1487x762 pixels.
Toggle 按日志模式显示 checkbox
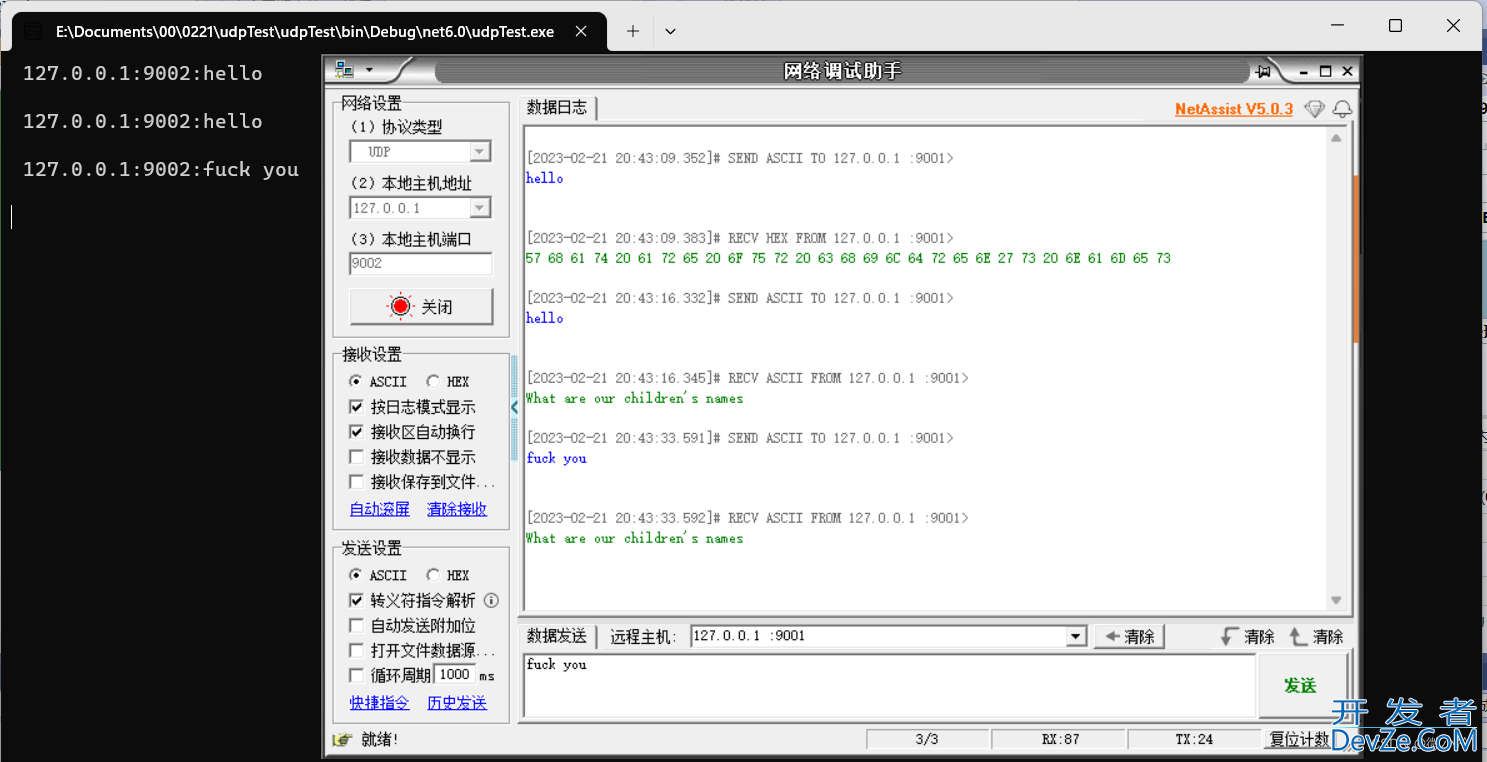pos(356,407)
